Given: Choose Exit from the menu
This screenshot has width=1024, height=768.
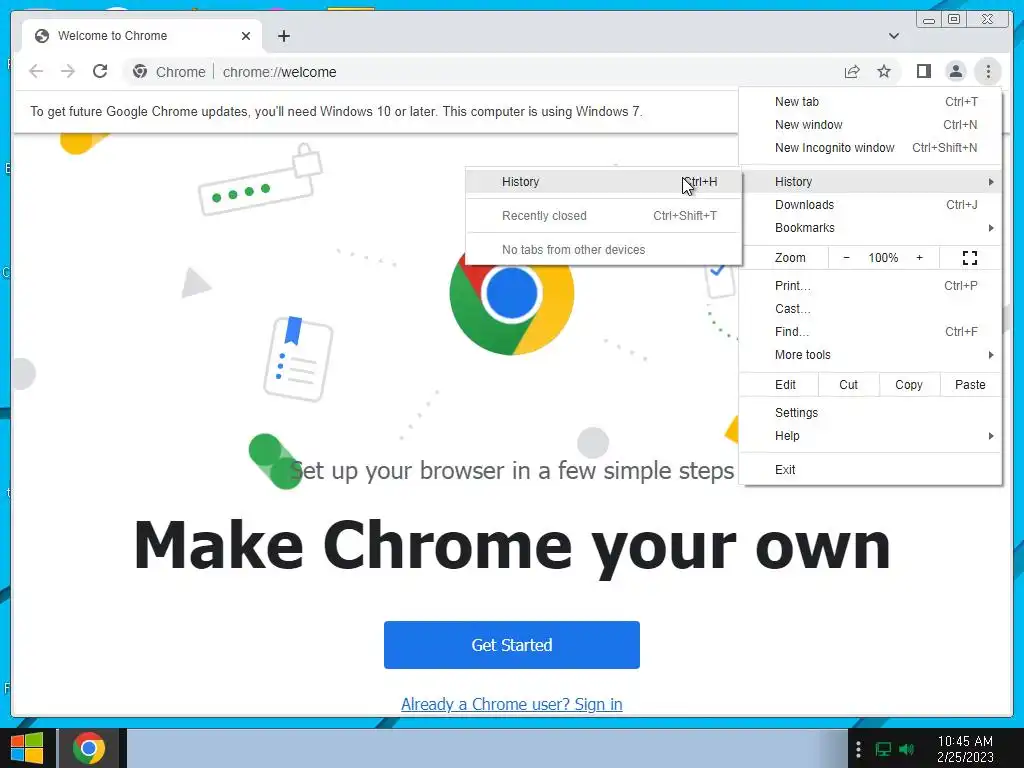Looking at the screenshot, I should point(871,470).
